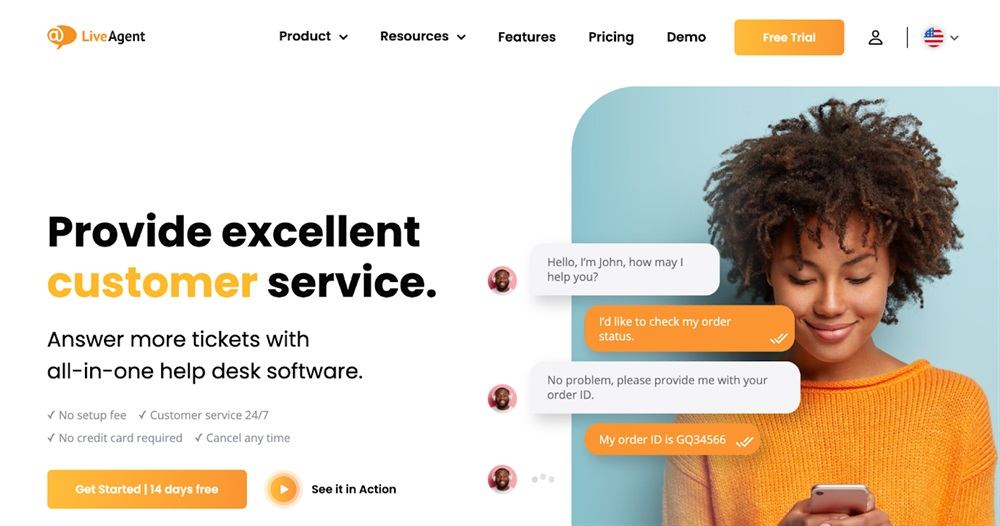The width and height of the screenshot is (1000, 526).
Task: Click the See it in Action link
Action: 353,489
